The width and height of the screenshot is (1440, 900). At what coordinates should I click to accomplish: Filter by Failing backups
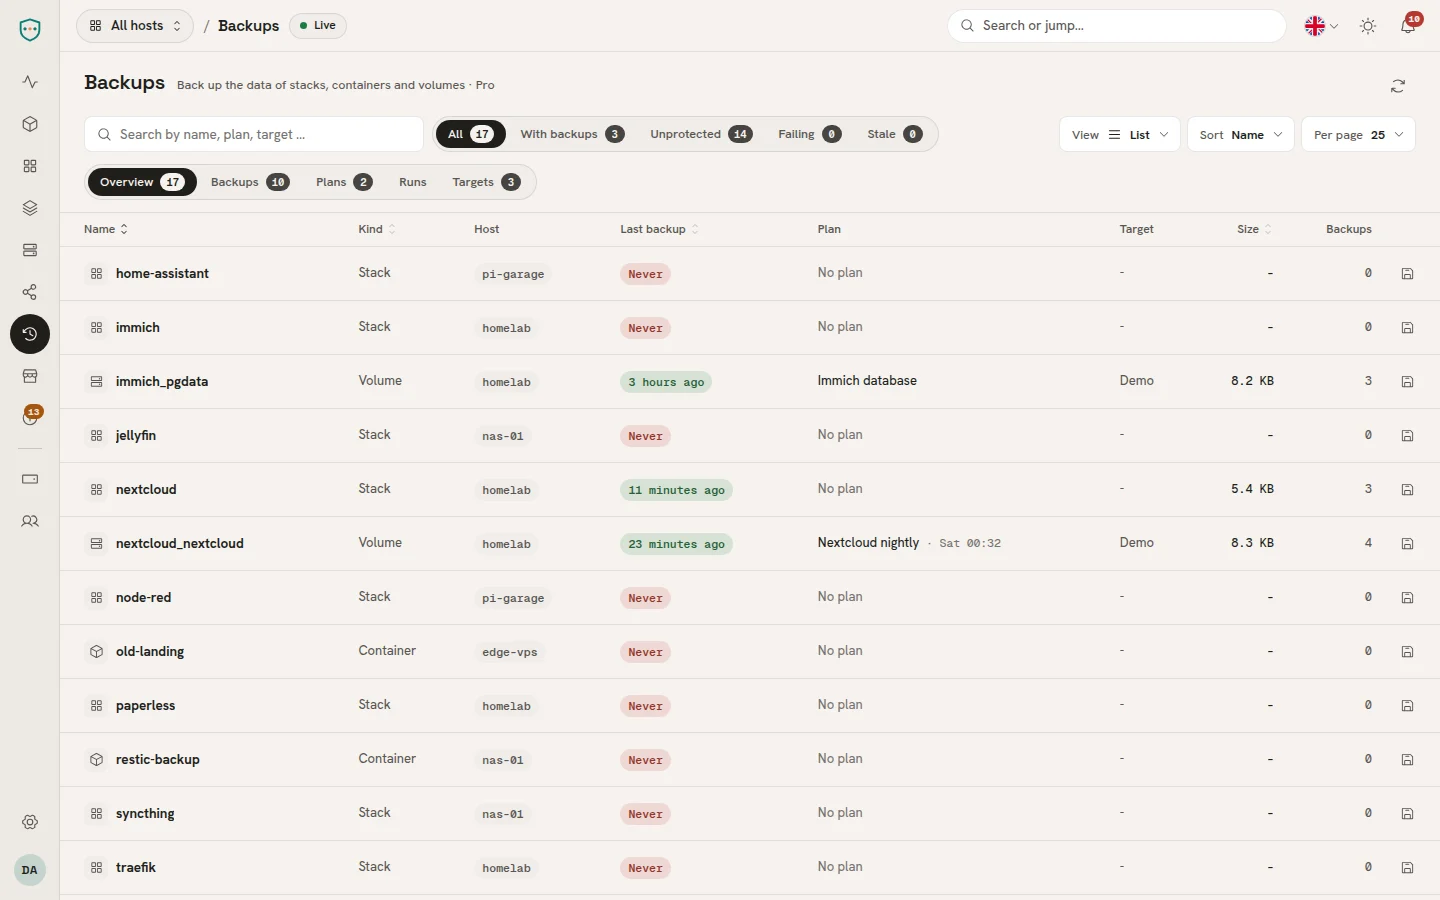[809, 134]
